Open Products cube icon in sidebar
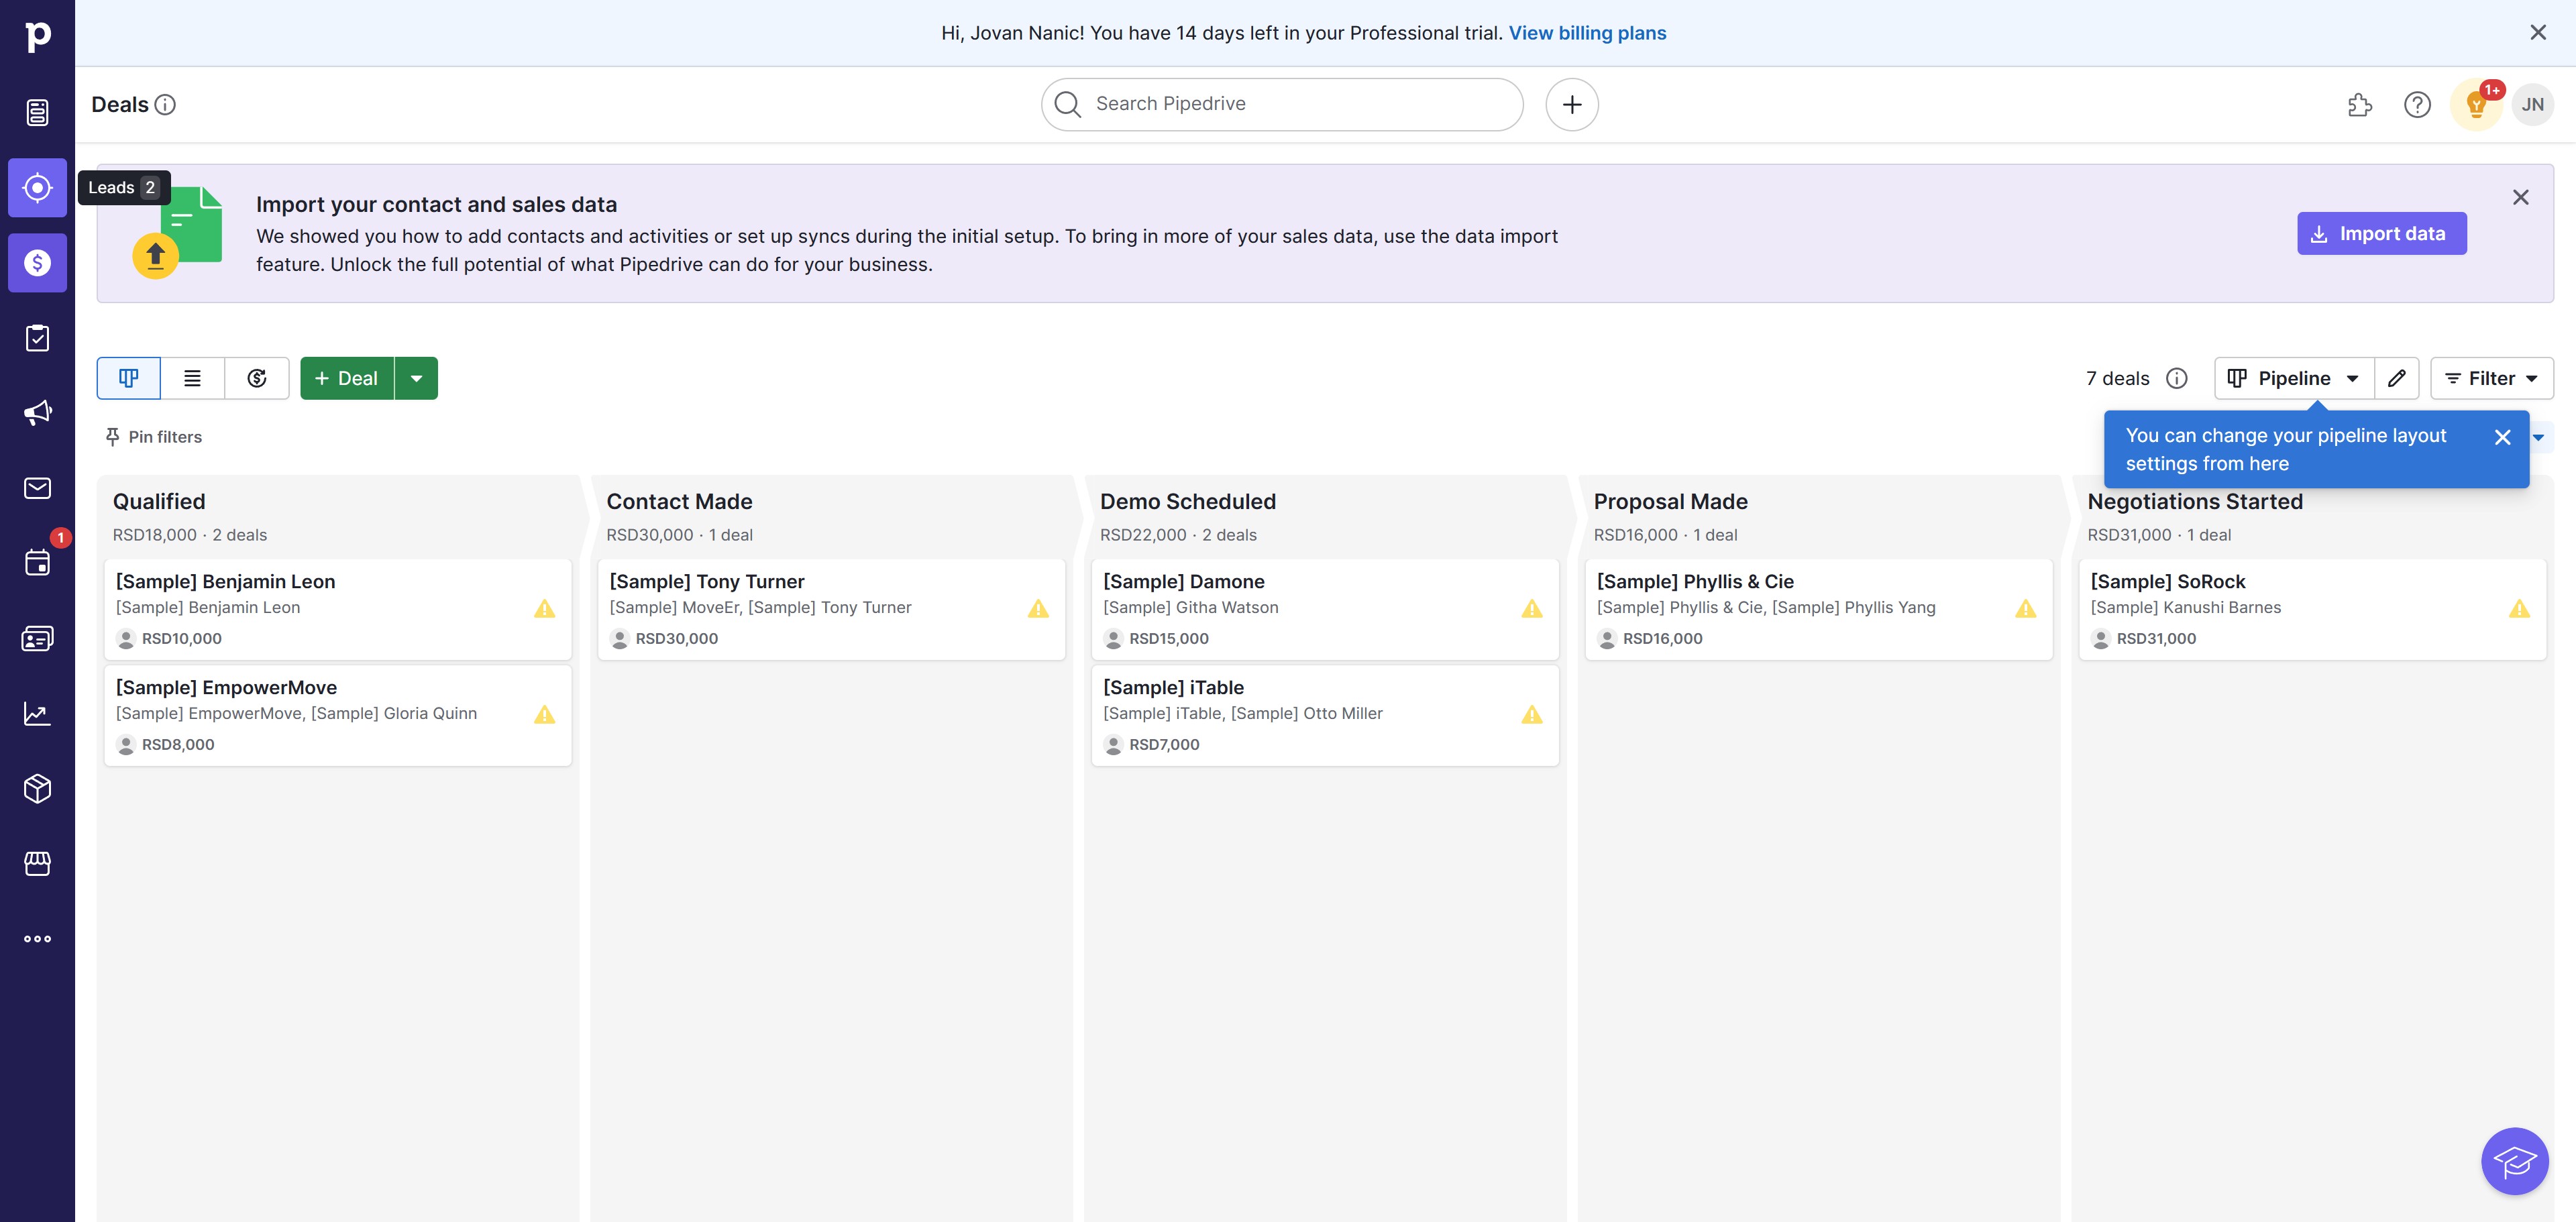Screen dimensions: 2576x1222 [x=37, y=789]
